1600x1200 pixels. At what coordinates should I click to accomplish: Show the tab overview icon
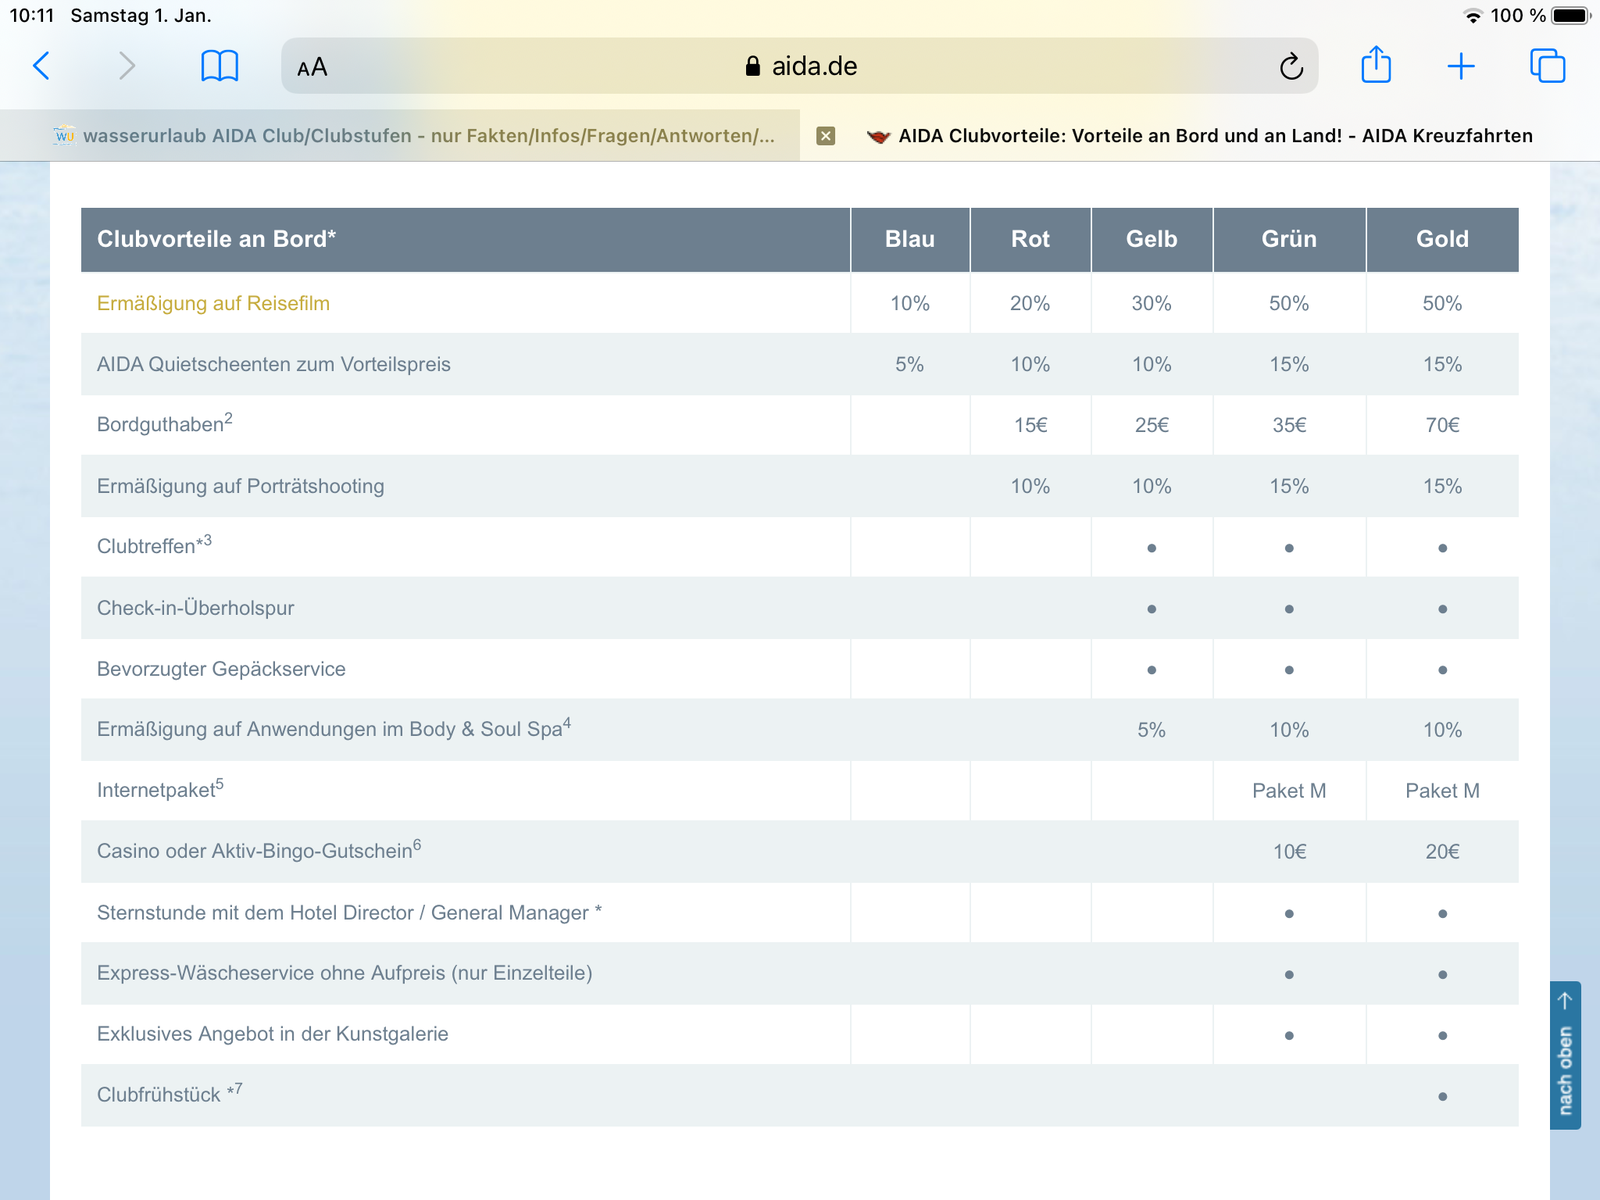1547,67
